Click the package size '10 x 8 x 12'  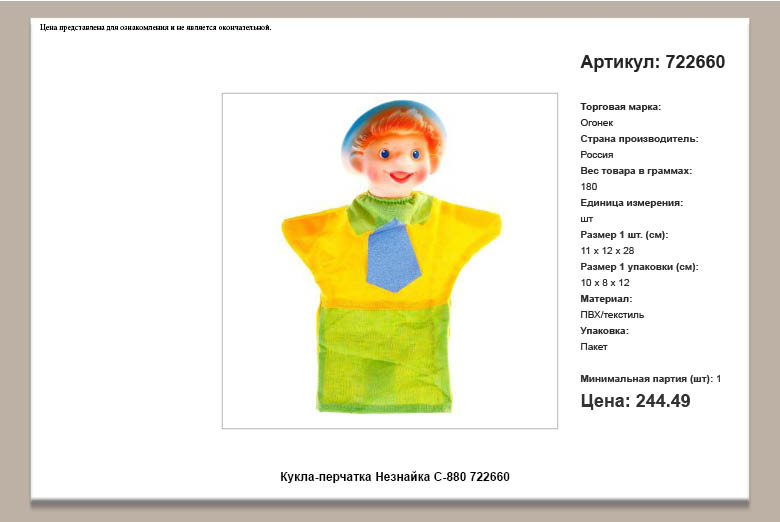[x=604, y=283]
